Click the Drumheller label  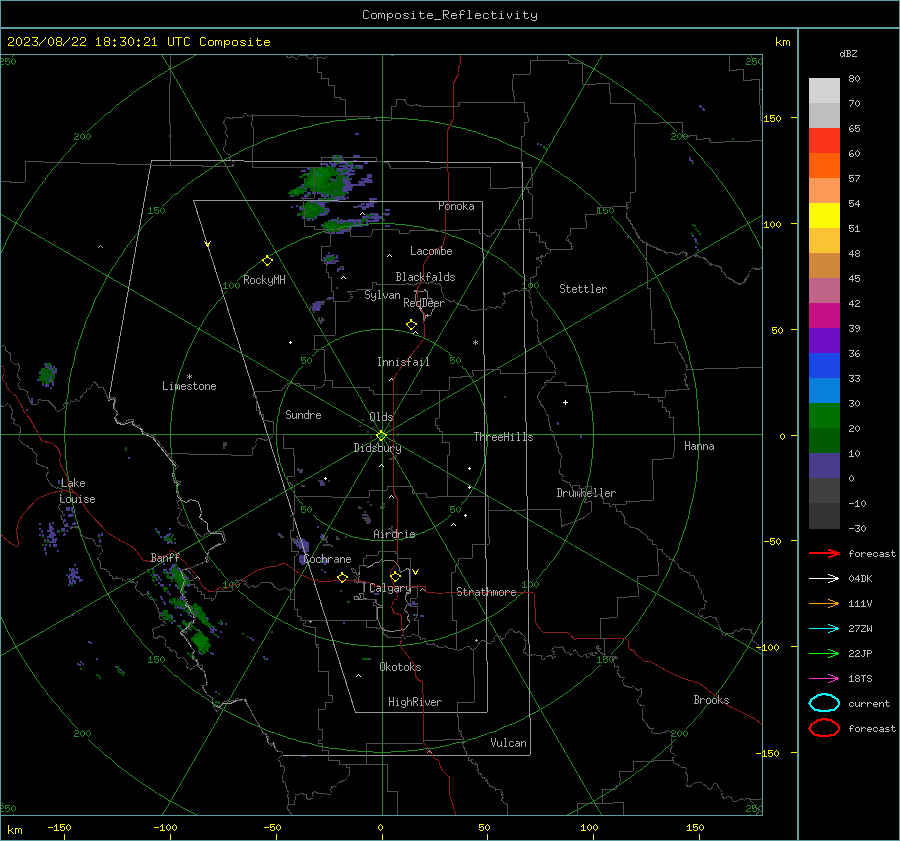[x=586, y=493]
